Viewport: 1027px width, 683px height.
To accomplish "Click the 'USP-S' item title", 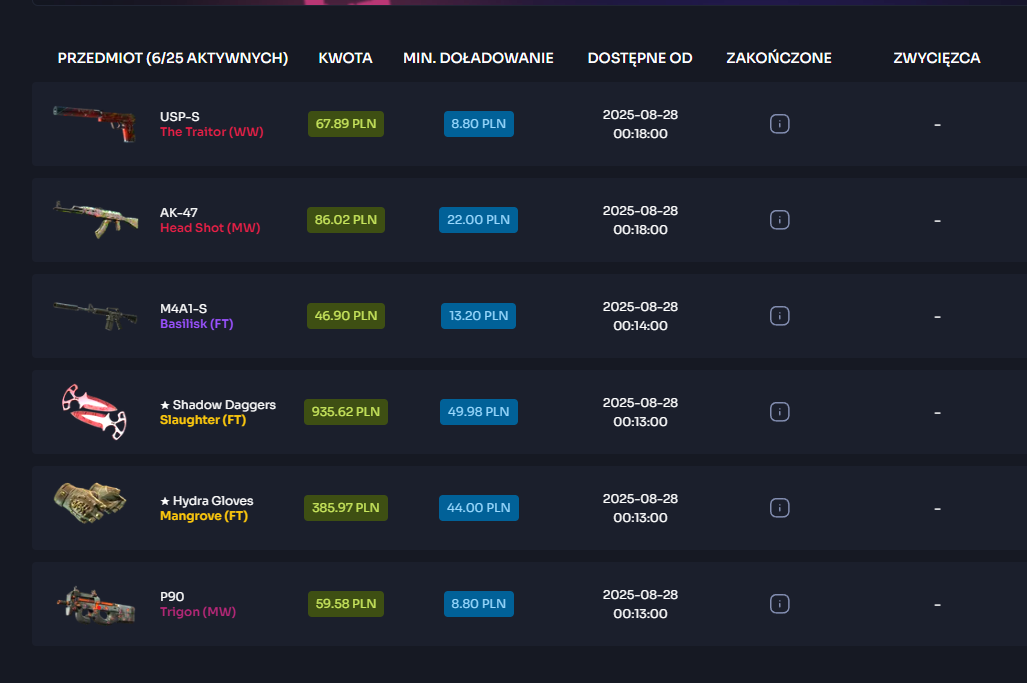I will (179, 117).
